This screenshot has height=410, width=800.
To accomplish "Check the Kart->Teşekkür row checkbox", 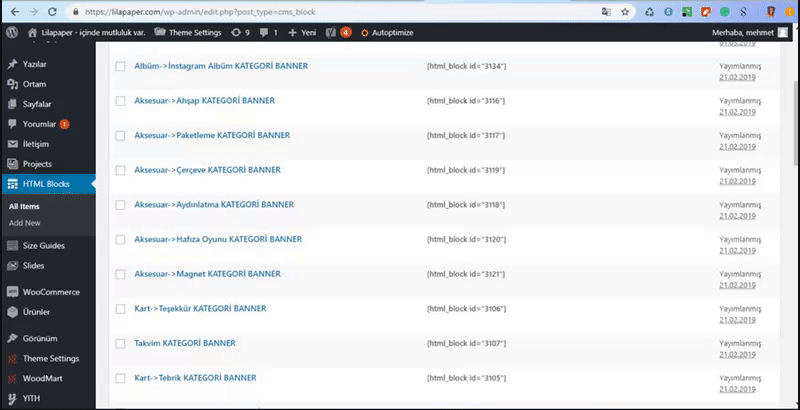I will (120, 310).
